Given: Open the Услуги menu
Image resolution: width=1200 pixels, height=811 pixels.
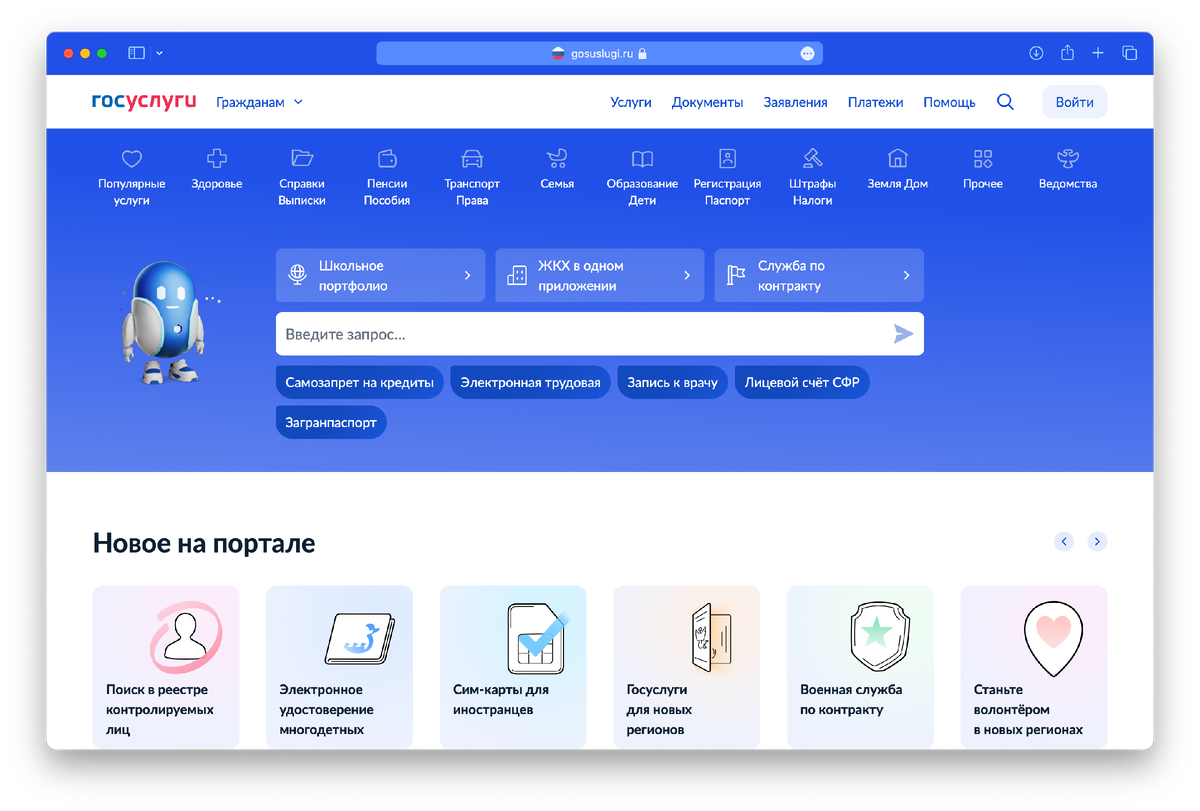Looking at the screenshot, I should pyautogui.click(x=631, y=102).
